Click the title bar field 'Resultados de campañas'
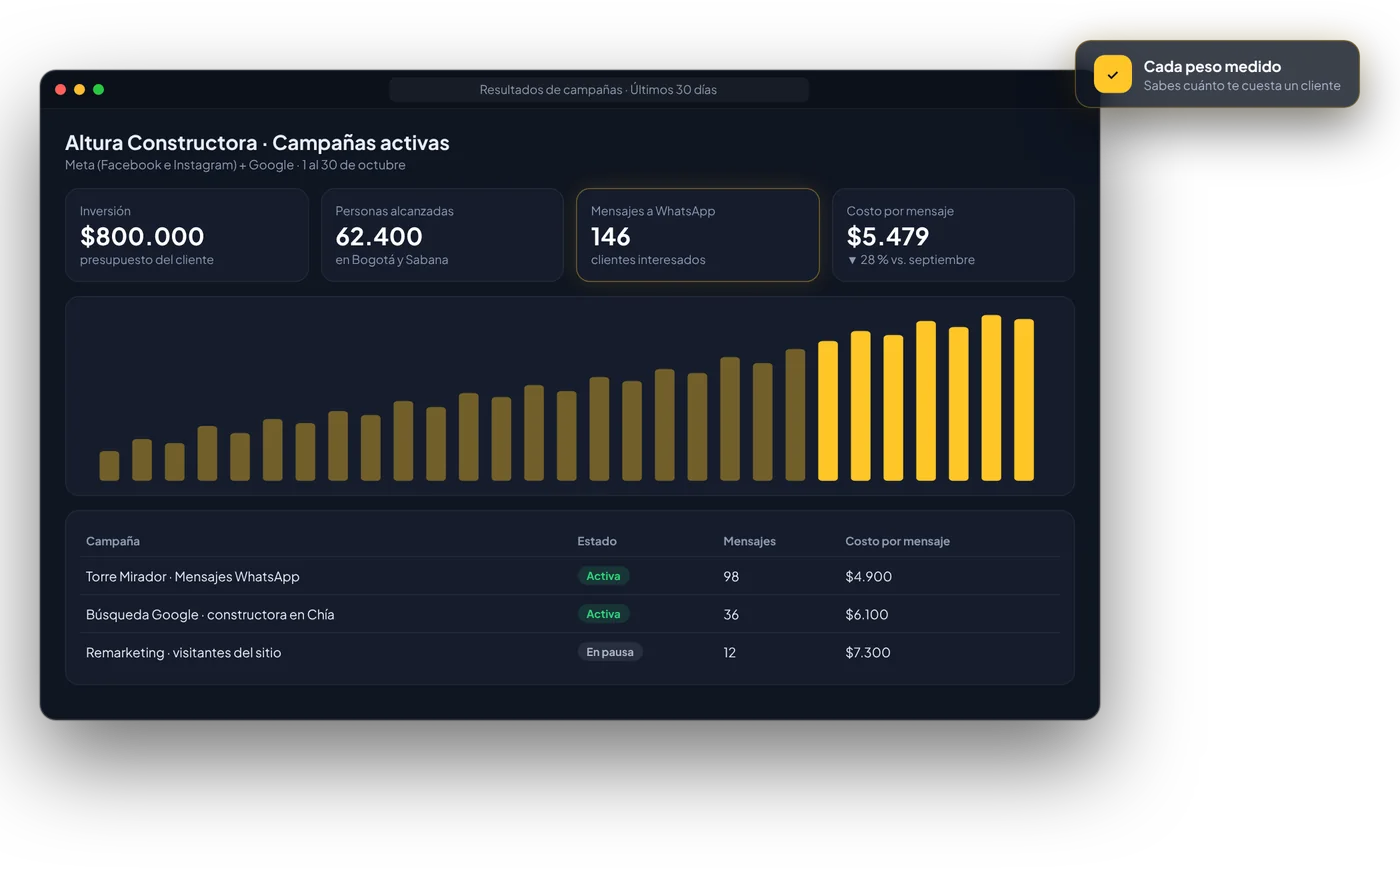Image resolution: width=1400 pixels, height=880 pixels. (x=598, y=90)
